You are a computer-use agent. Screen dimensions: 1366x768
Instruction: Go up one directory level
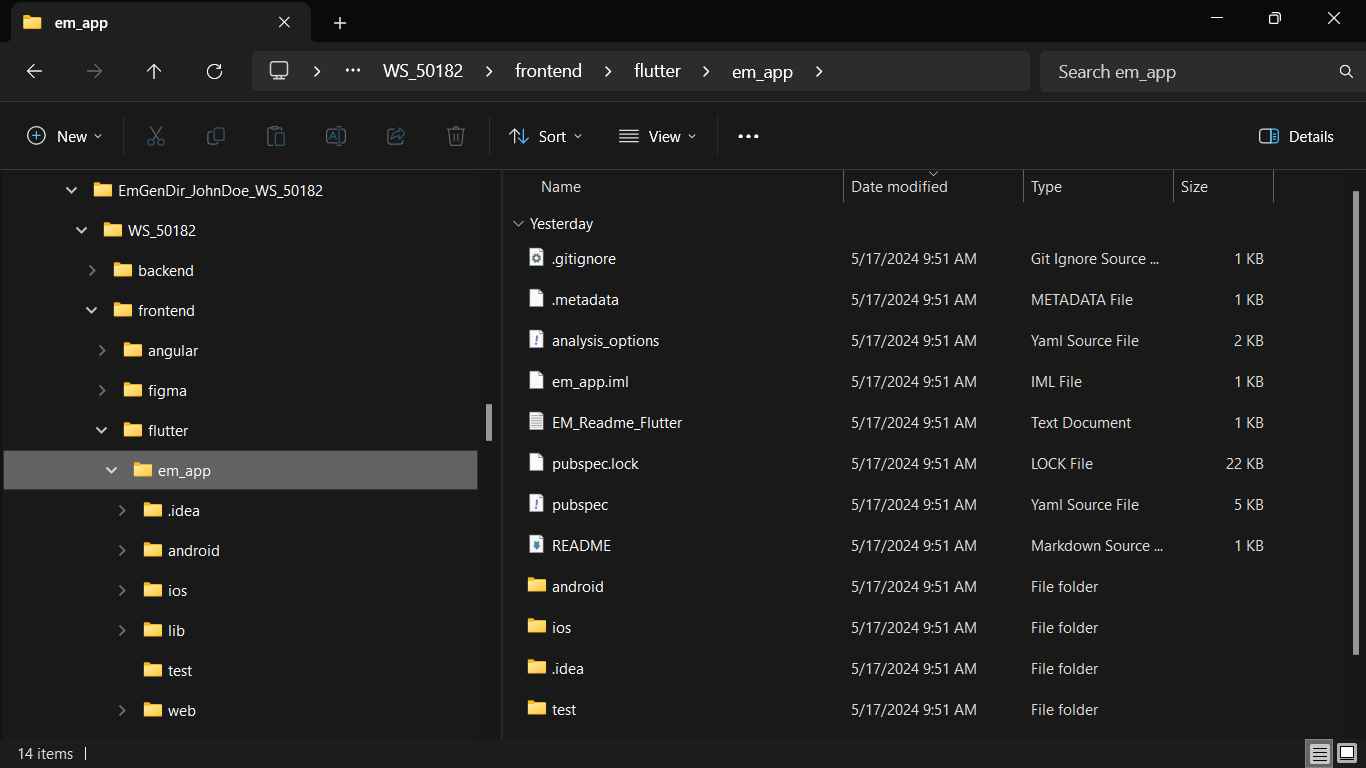click(154, 71)
